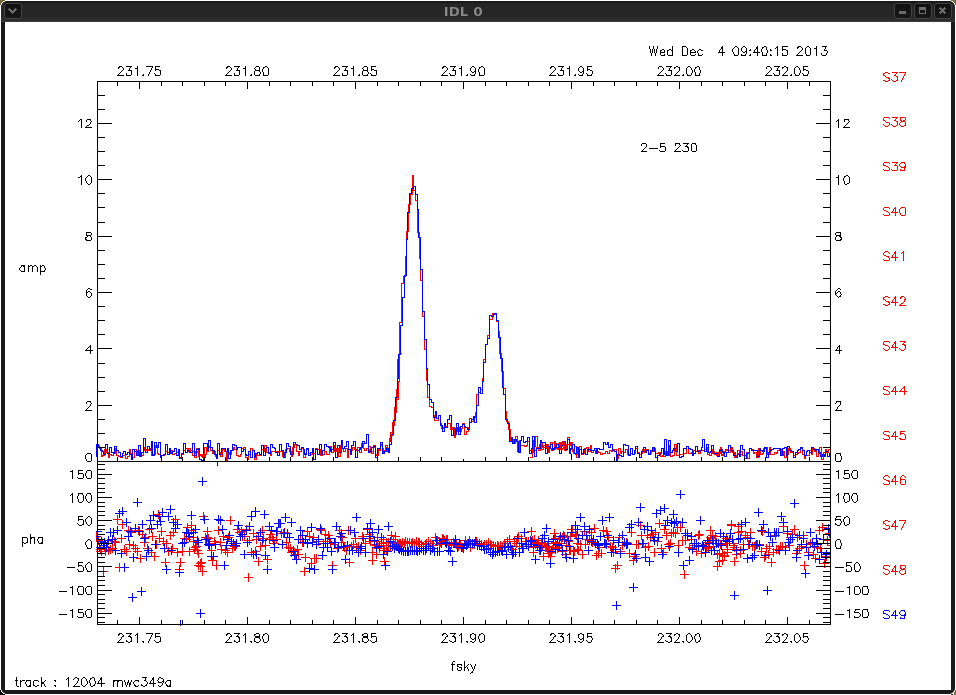
Task: Close the IDL 0 window
Action: (941, 11)
